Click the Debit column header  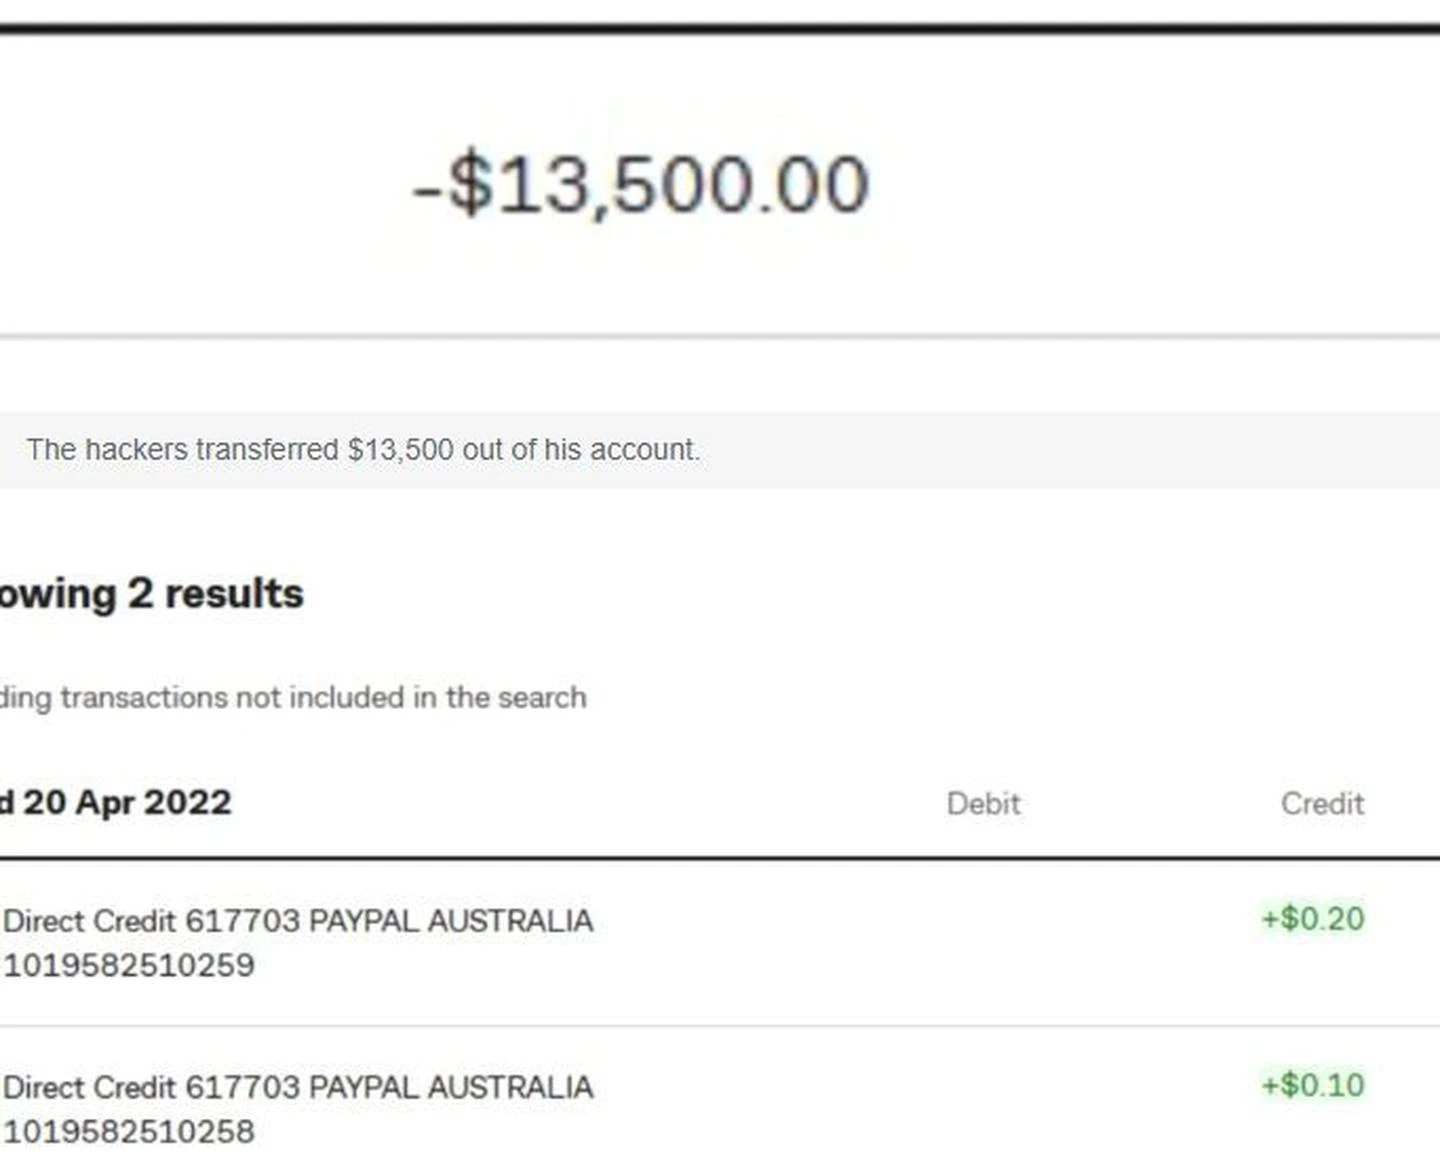983,804
